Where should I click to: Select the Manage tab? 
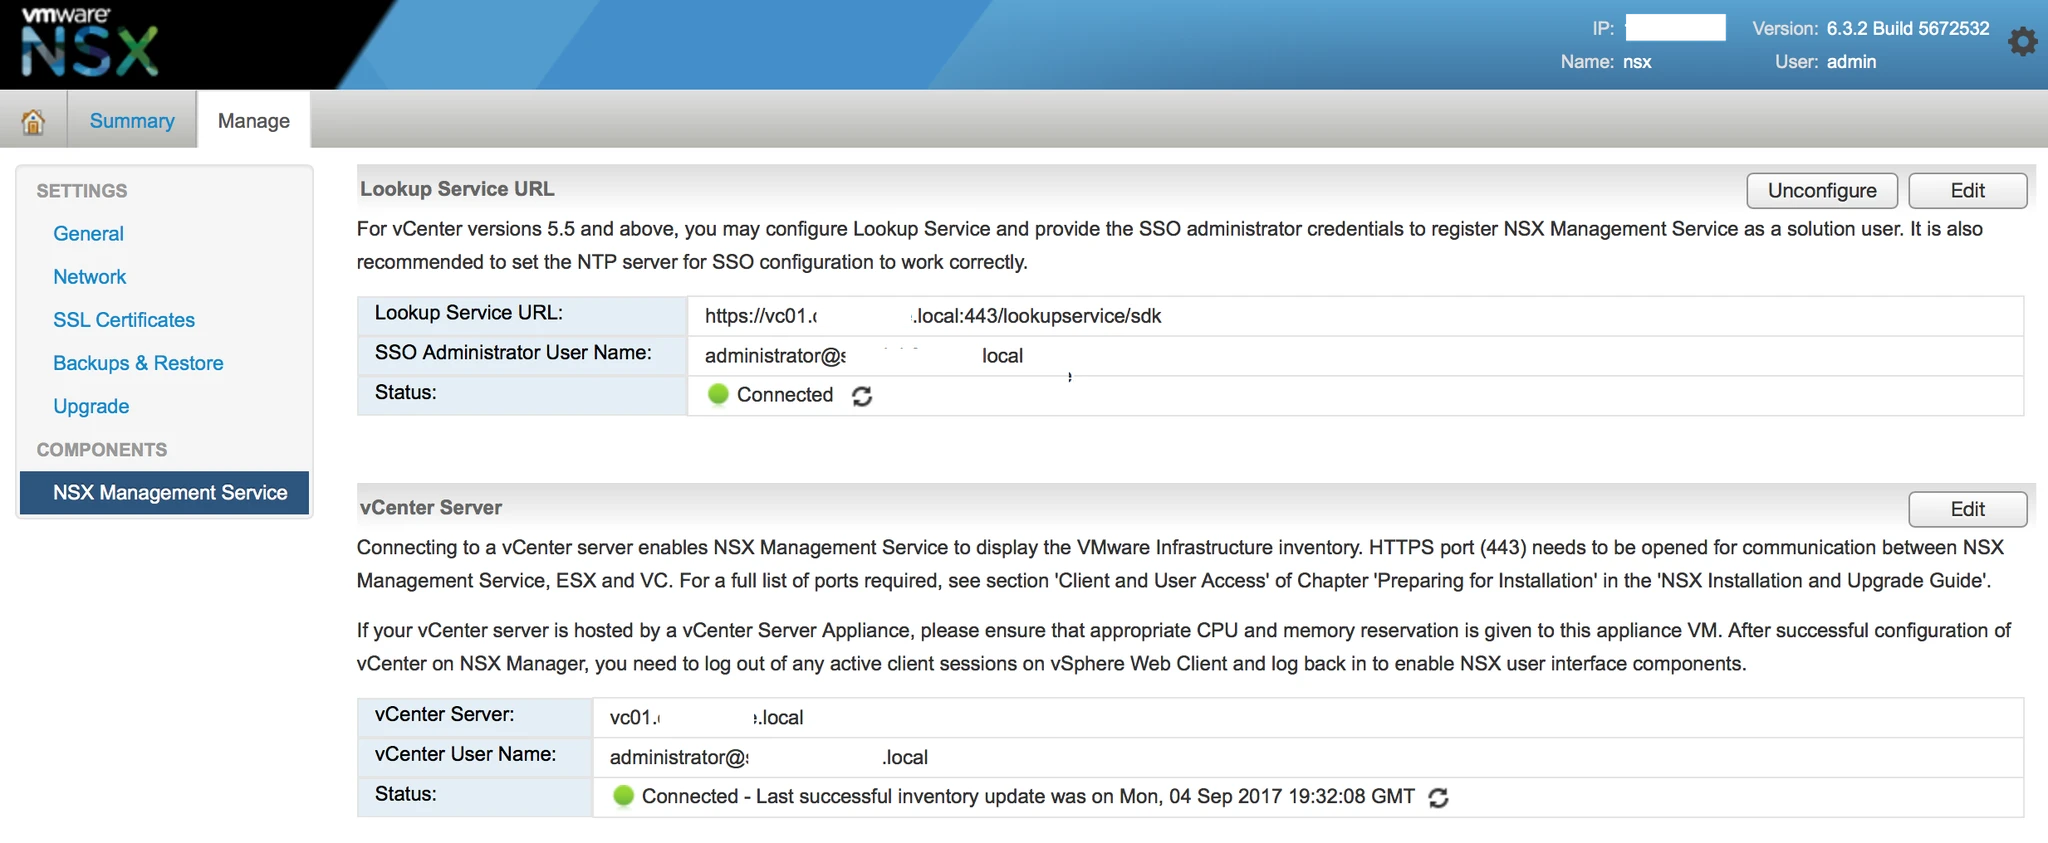[x=254, y=121]
